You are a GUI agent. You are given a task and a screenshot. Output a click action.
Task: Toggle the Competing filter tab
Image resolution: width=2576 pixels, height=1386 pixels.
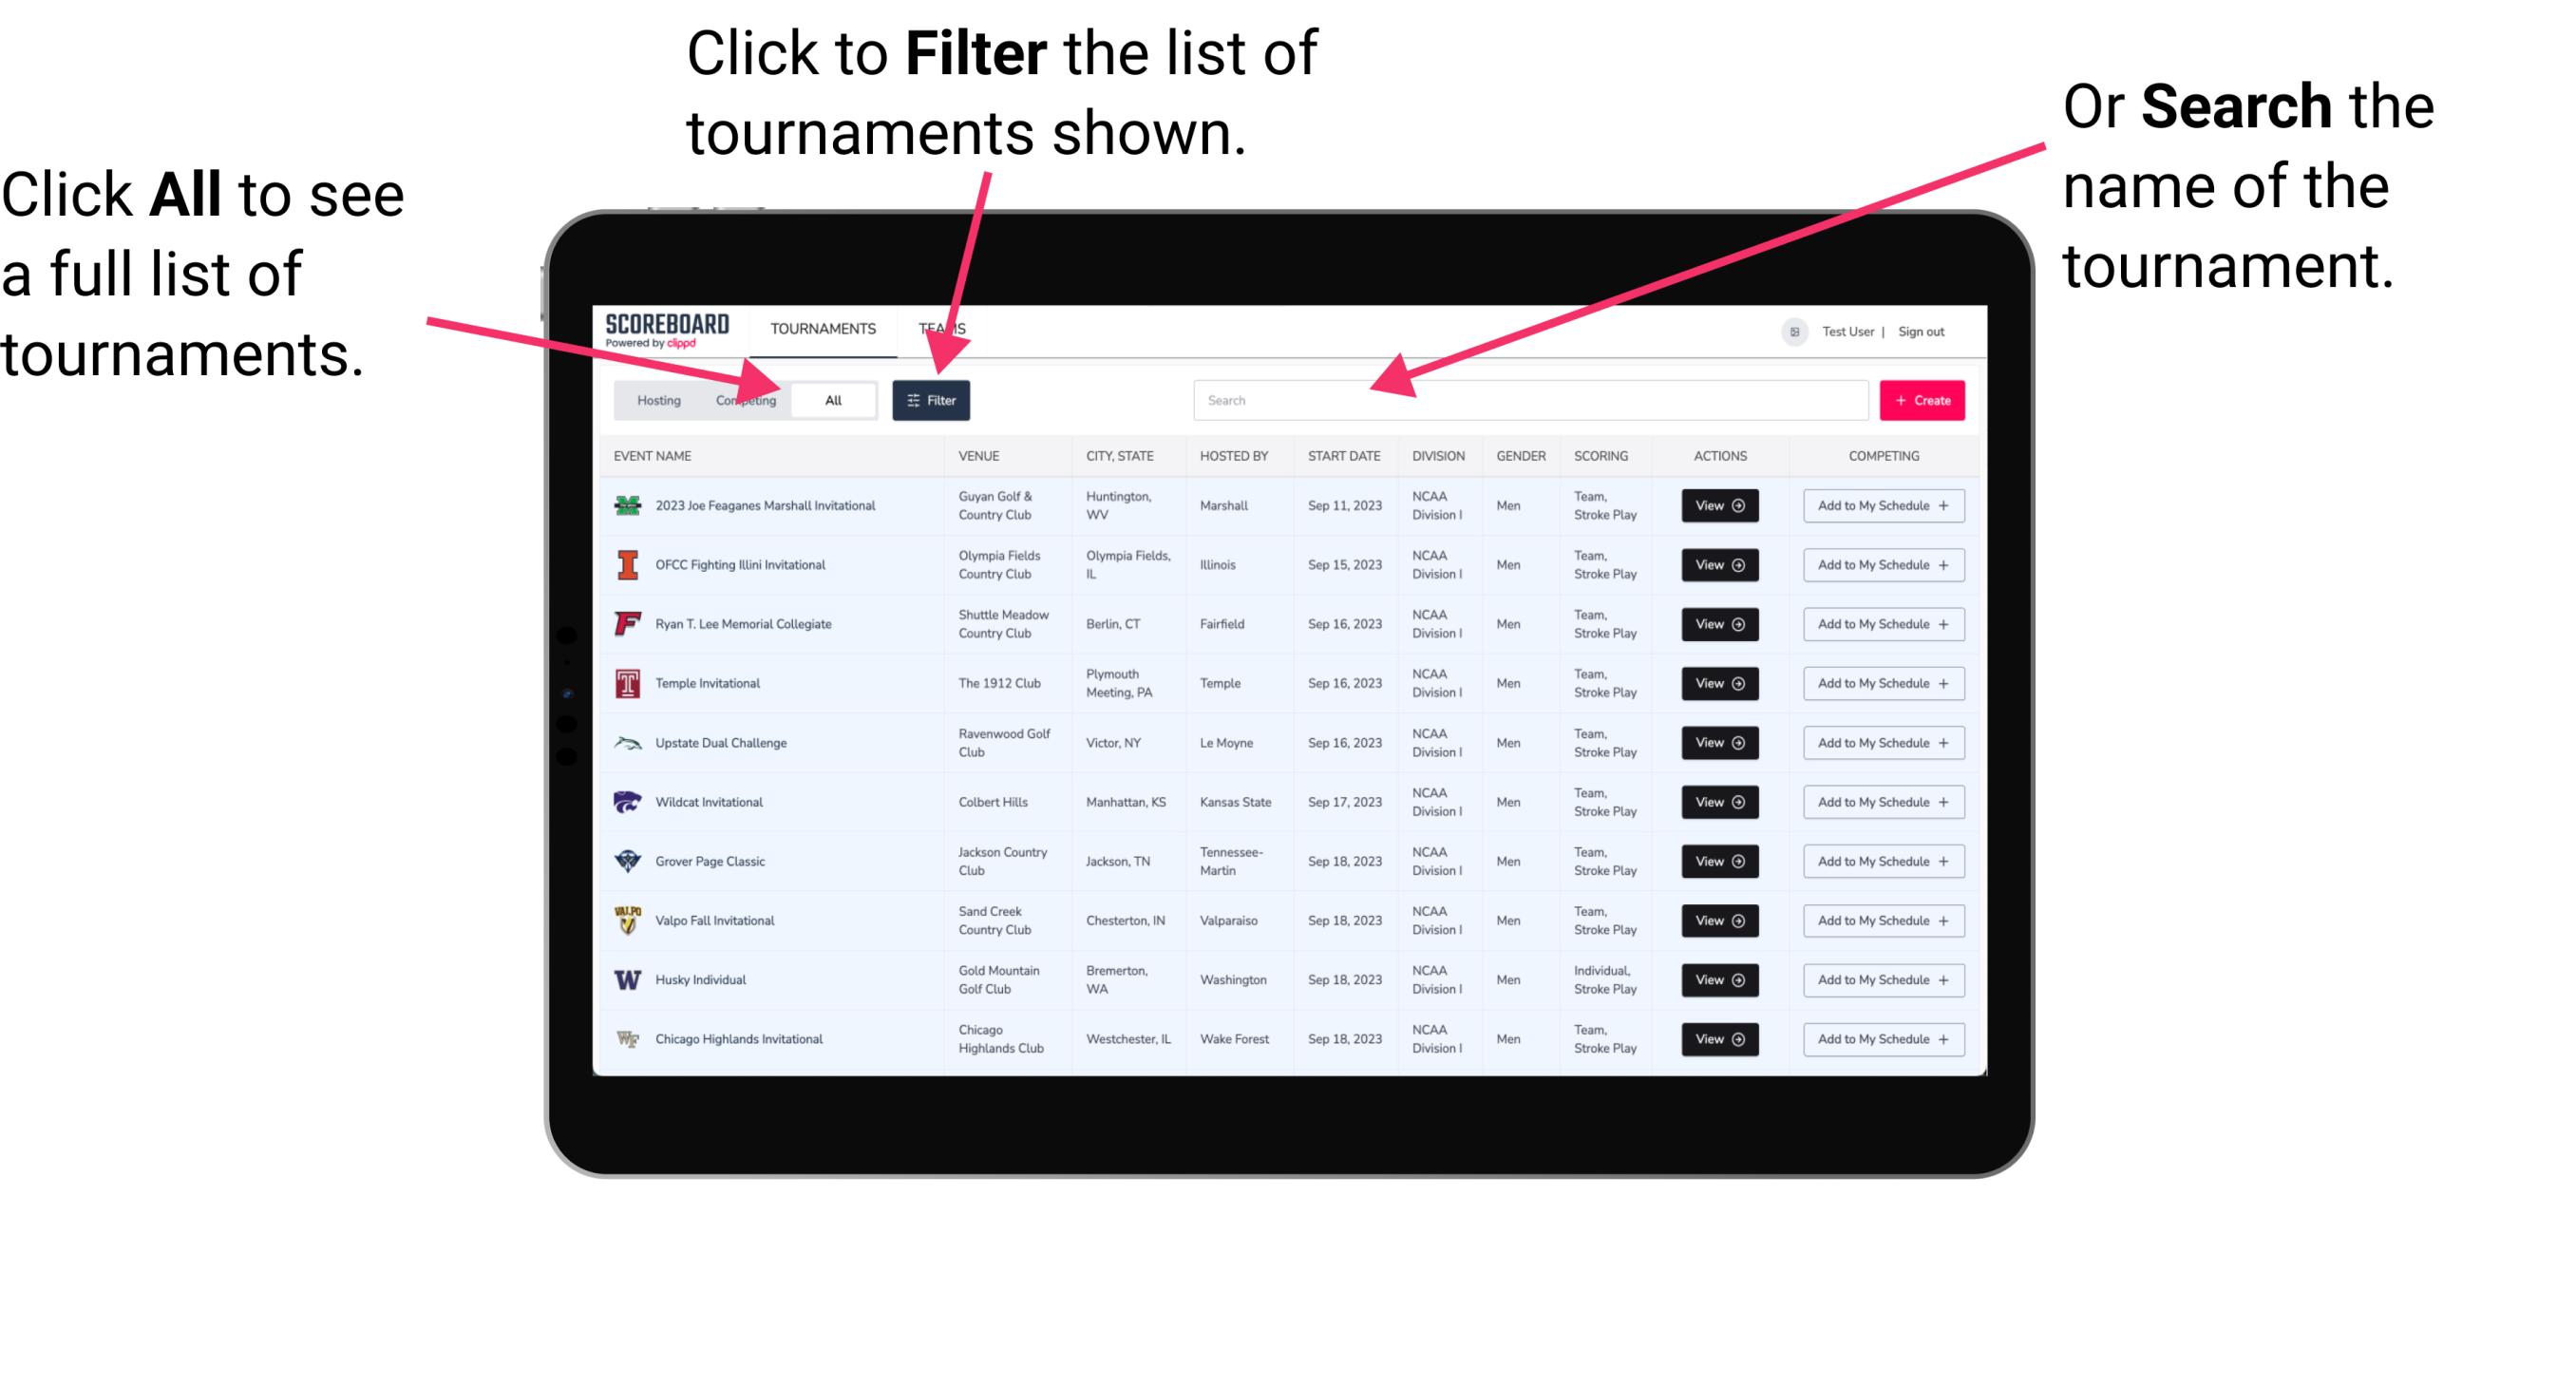tap(742, 399)
